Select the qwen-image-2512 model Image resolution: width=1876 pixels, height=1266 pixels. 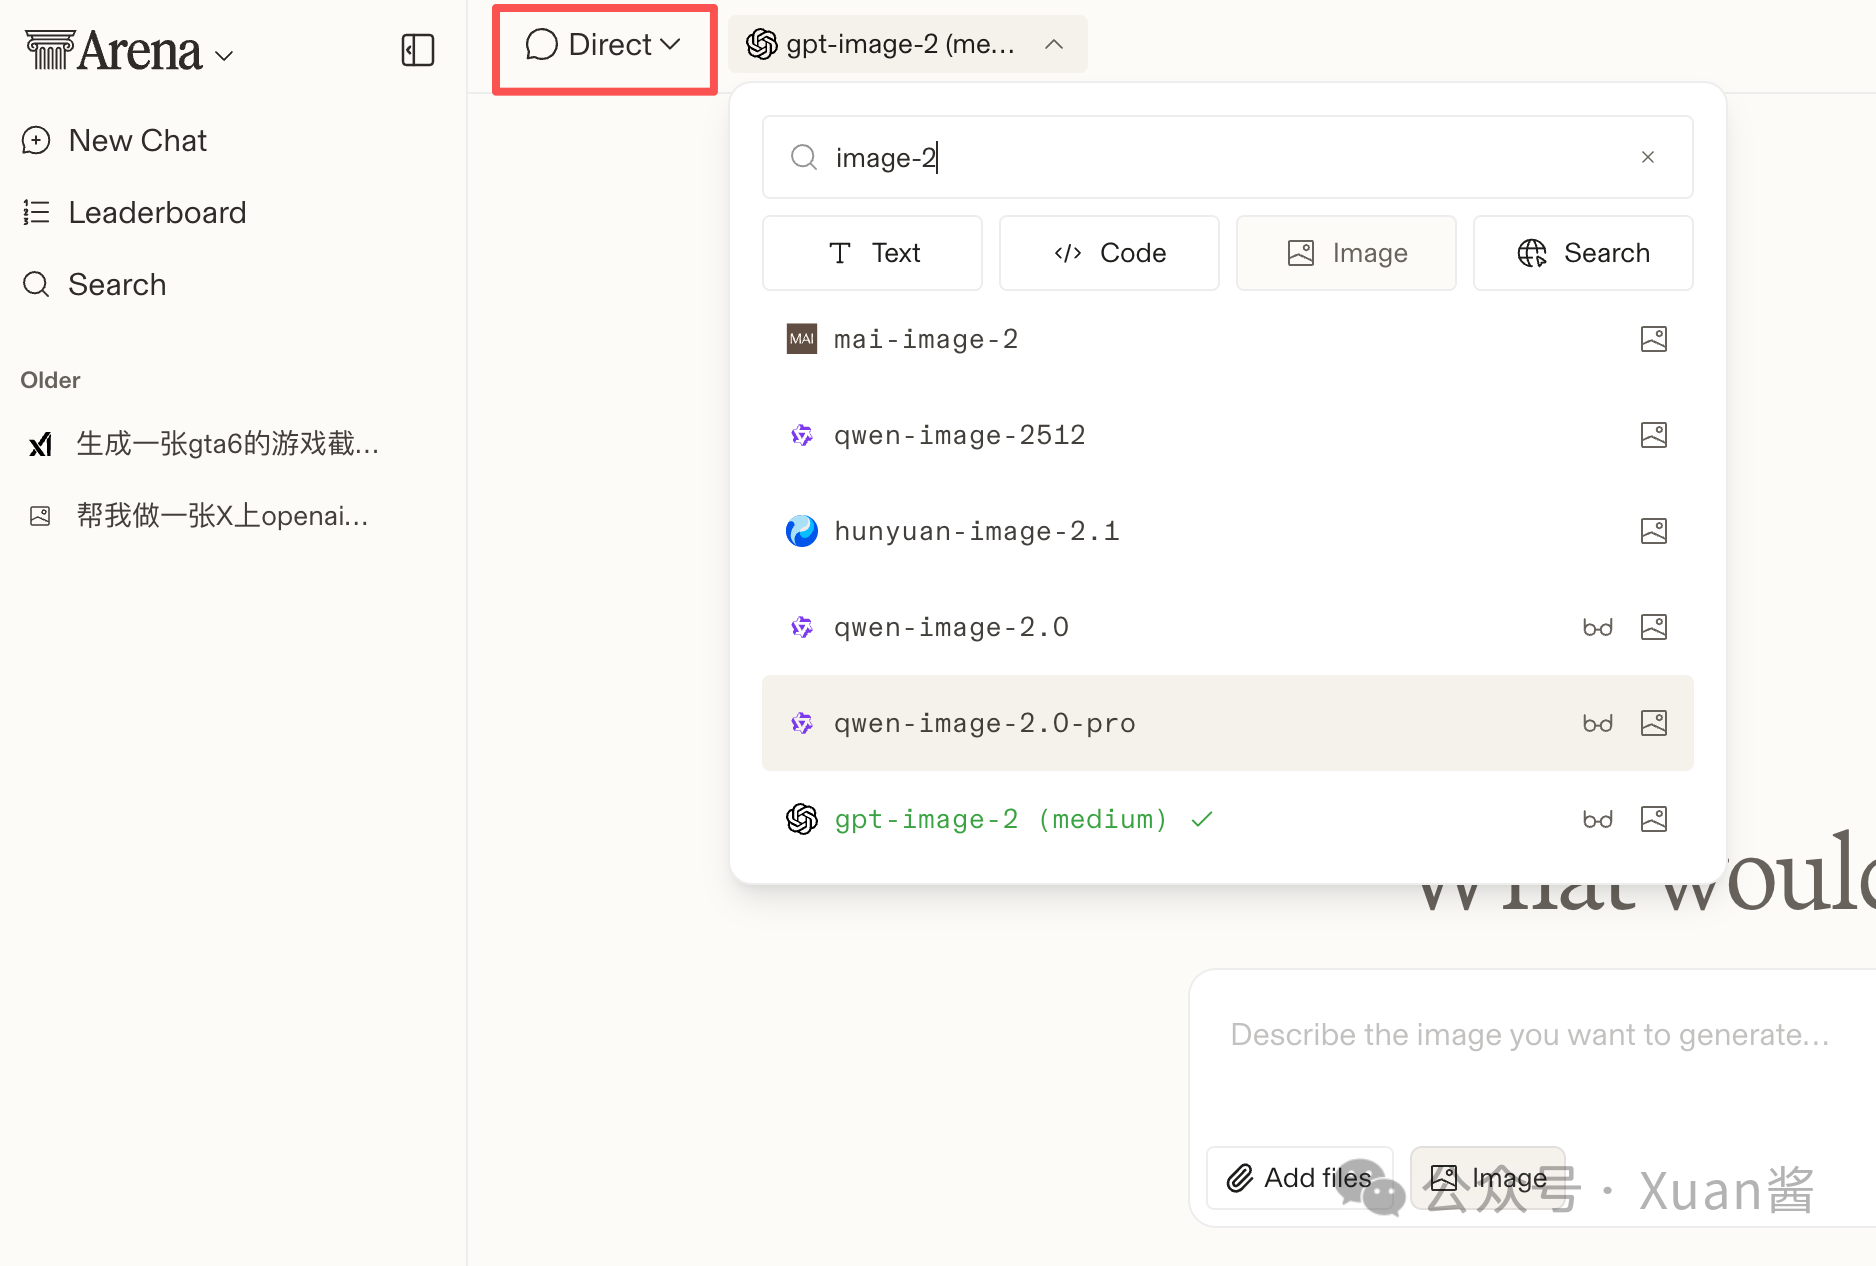pyautogui.click(x=1227, y=435)
